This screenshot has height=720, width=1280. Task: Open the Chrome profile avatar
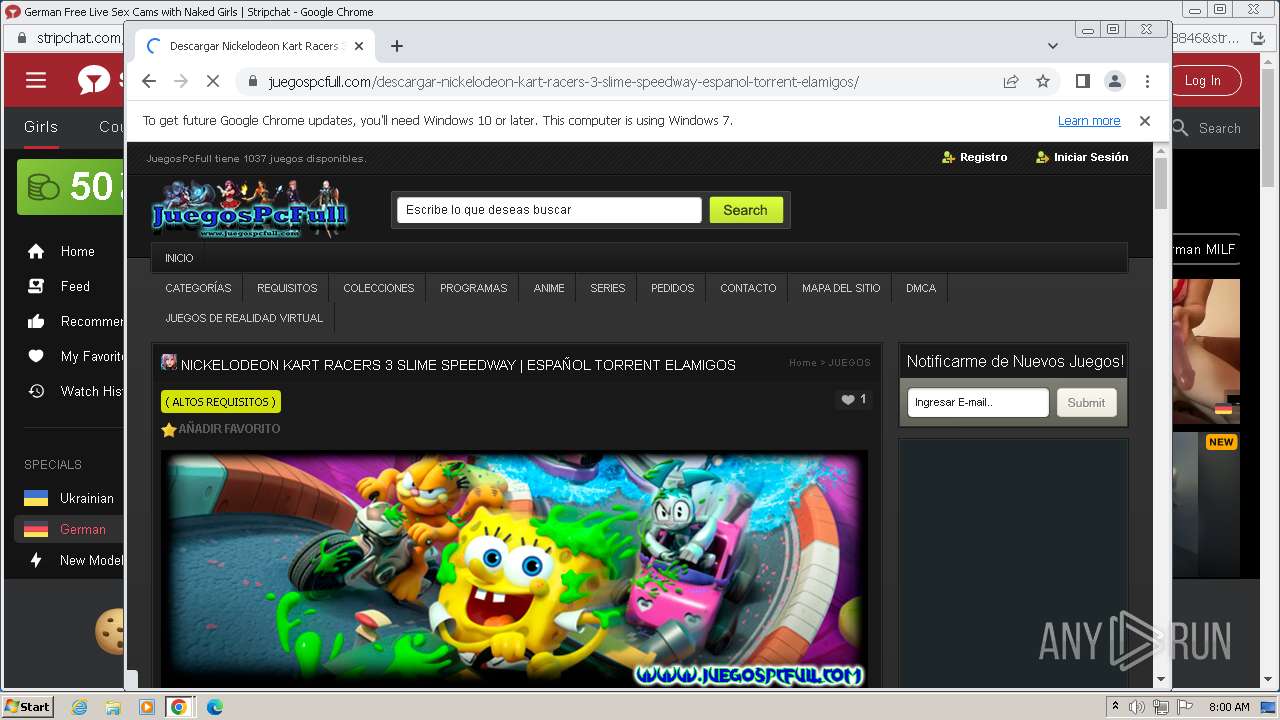(x=1114, y=81)
